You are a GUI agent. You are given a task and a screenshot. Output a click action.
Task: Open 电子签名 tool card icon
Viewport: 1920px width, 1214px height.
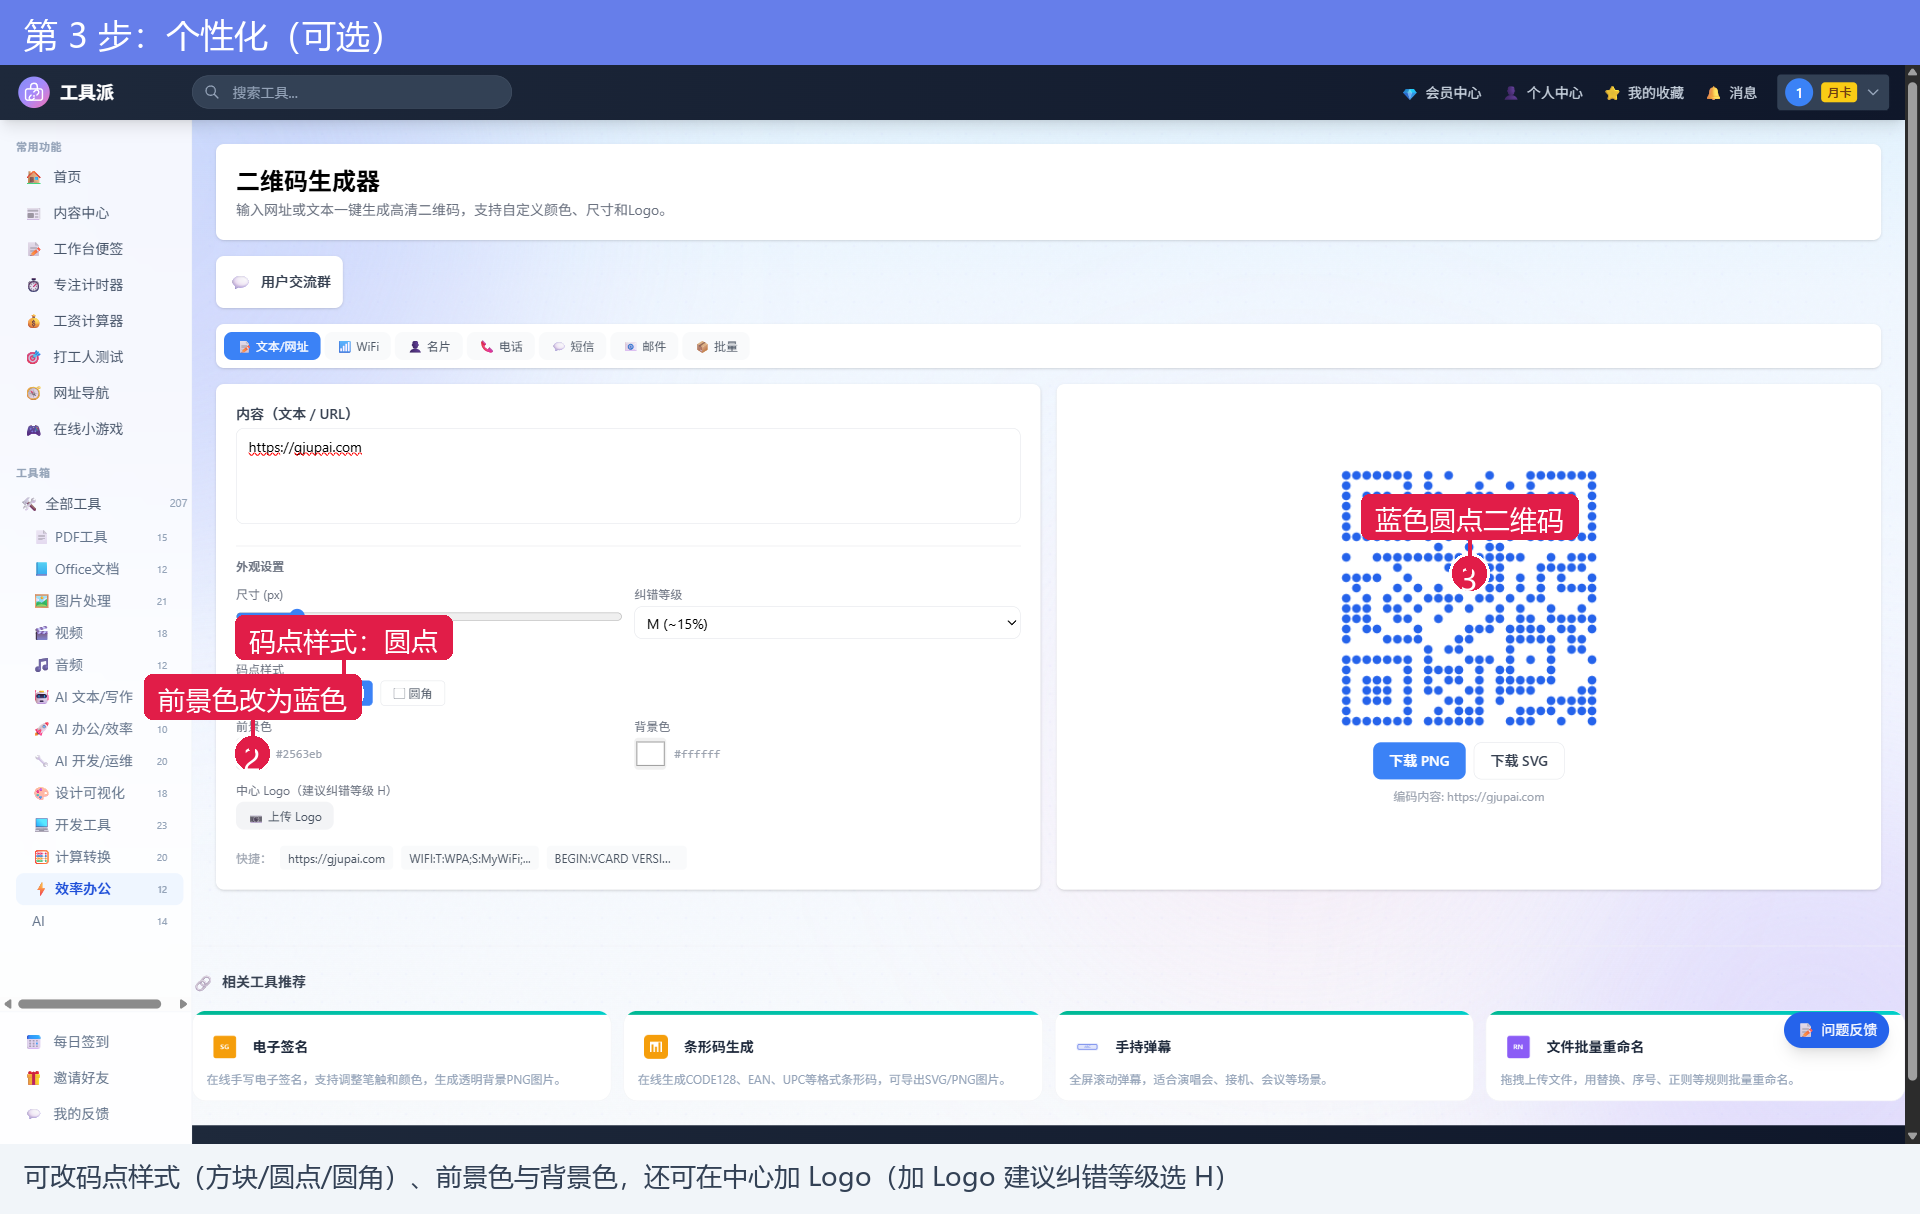[x=225, y=1047]
